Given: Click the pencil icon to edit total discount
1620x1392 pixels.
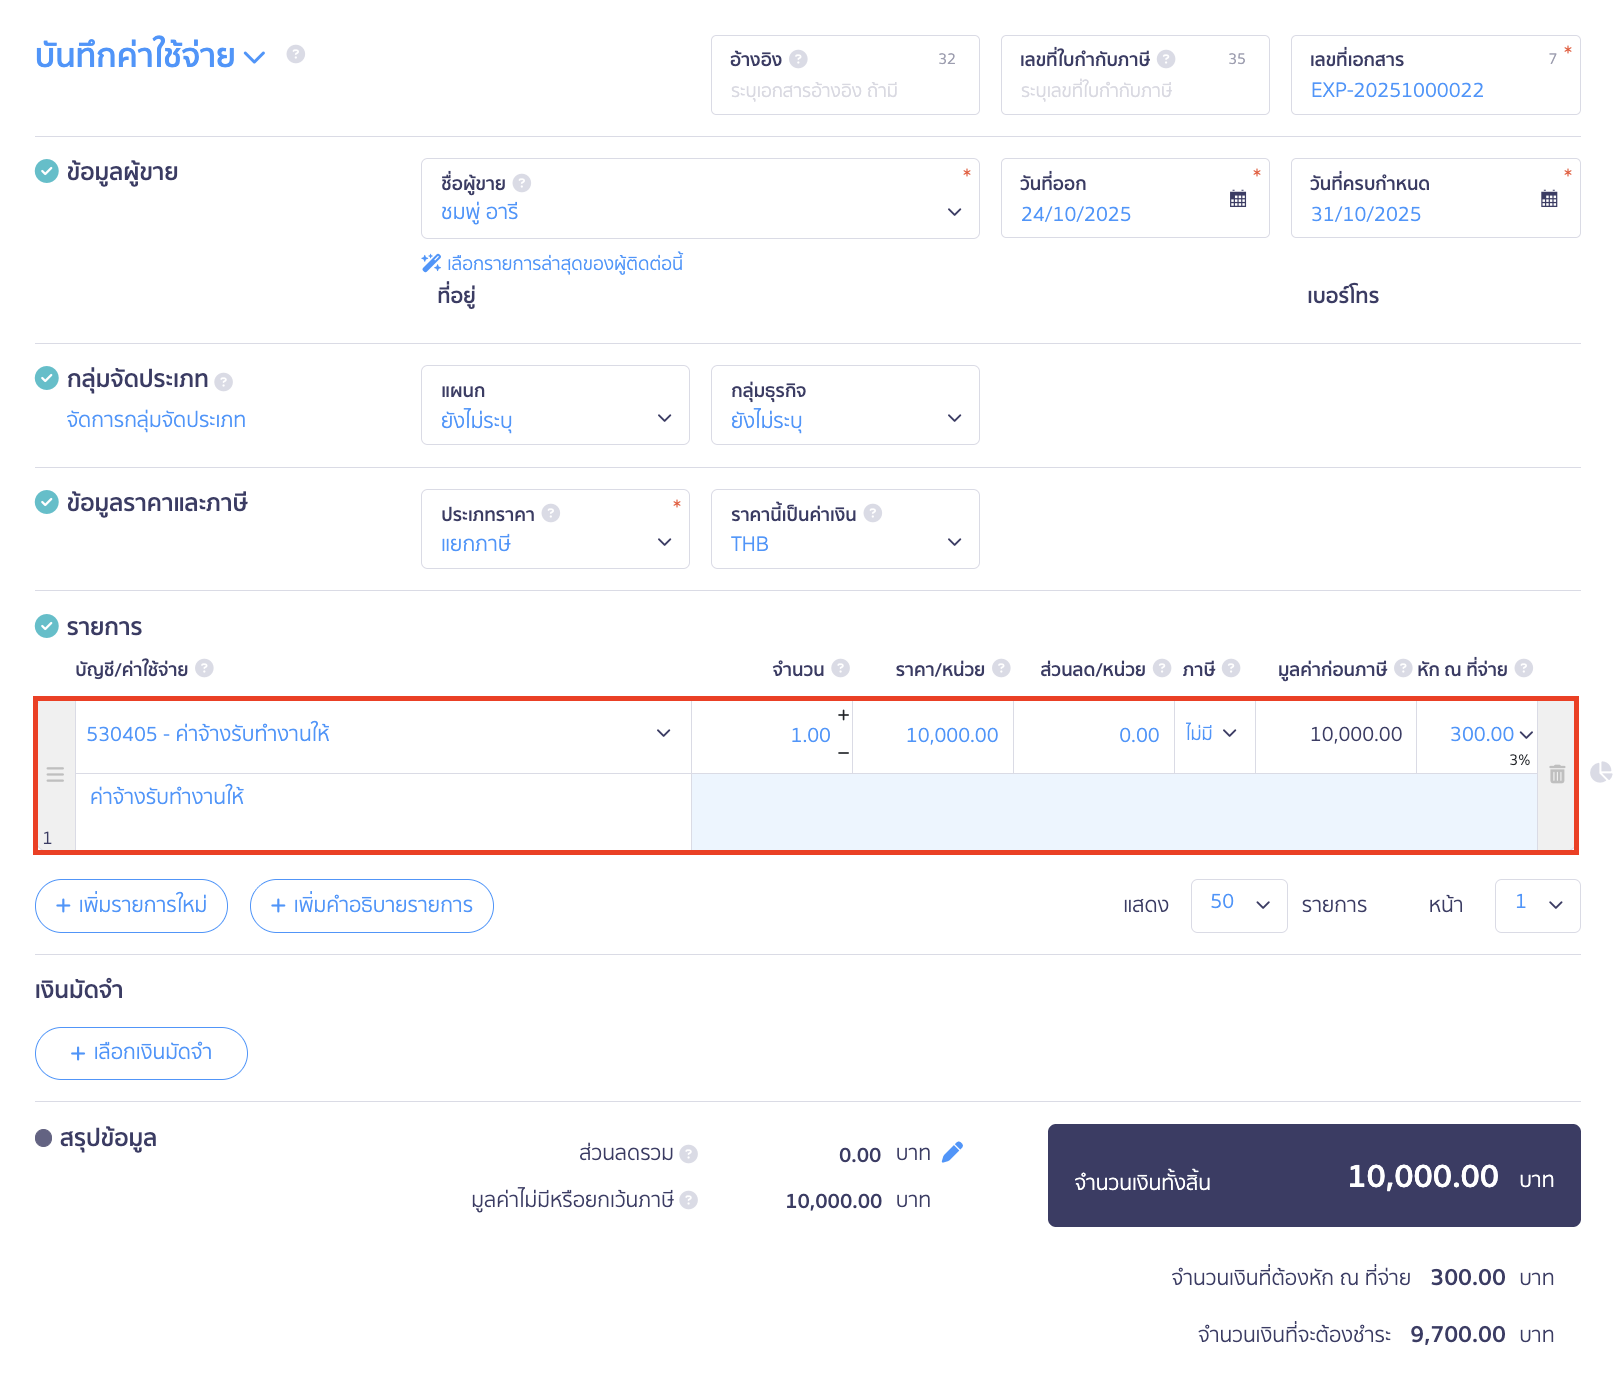Looking at the screenshot, I should (952, 1153).
